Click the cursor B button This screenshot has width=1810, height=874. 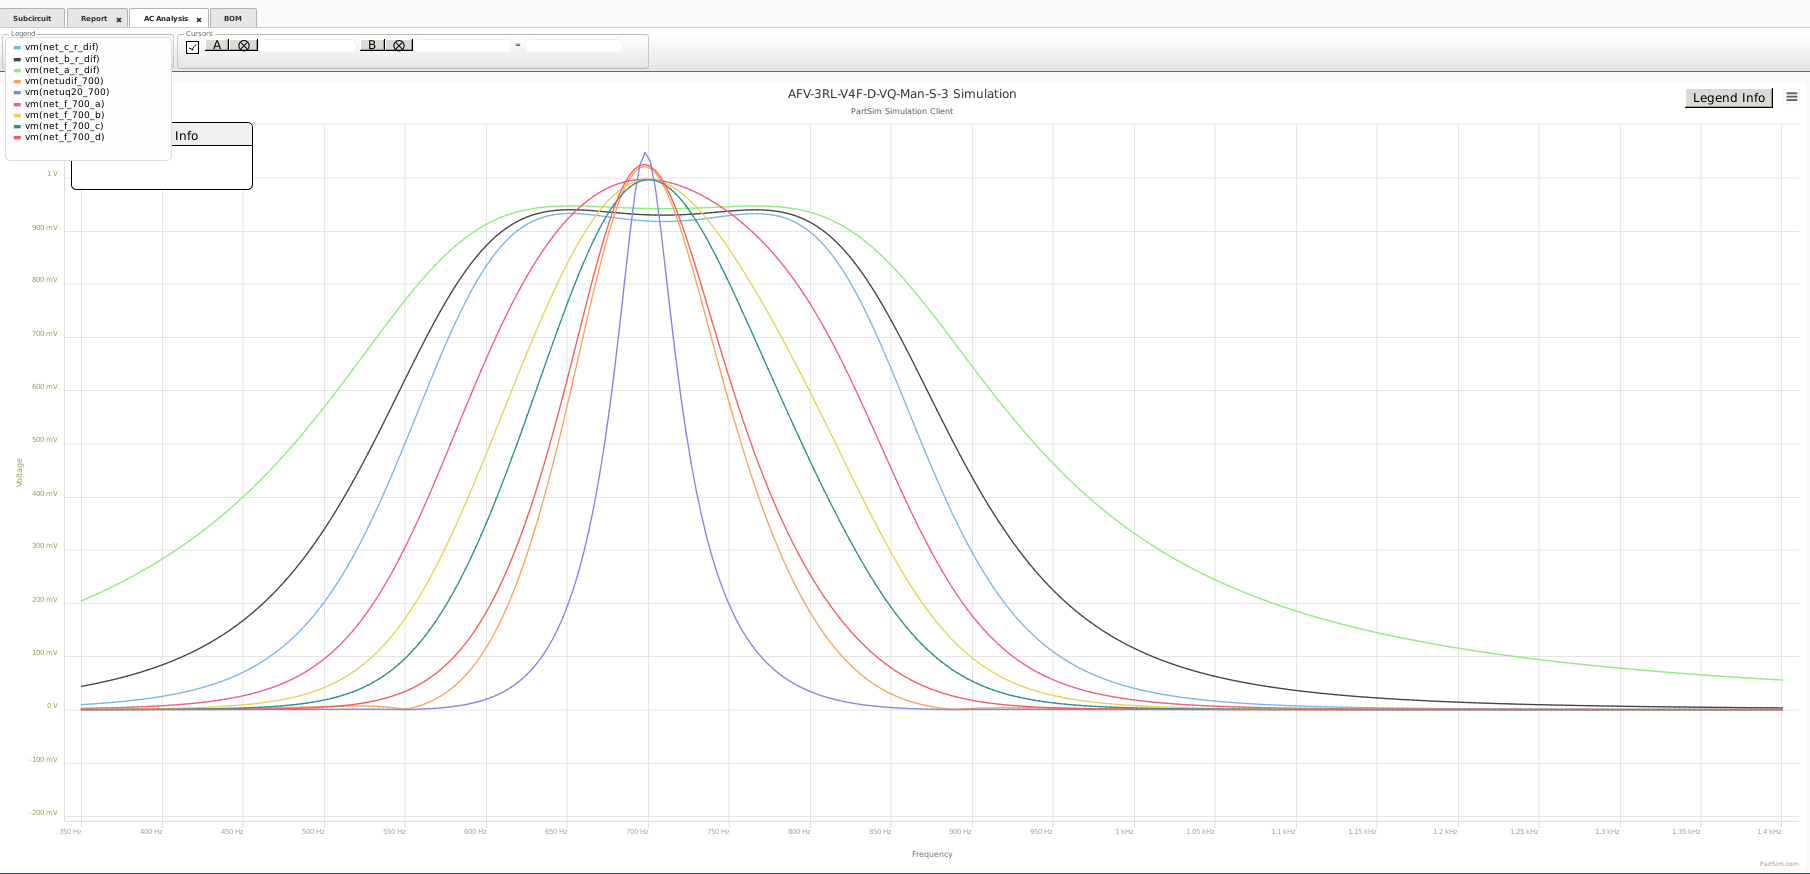(372, 45)
